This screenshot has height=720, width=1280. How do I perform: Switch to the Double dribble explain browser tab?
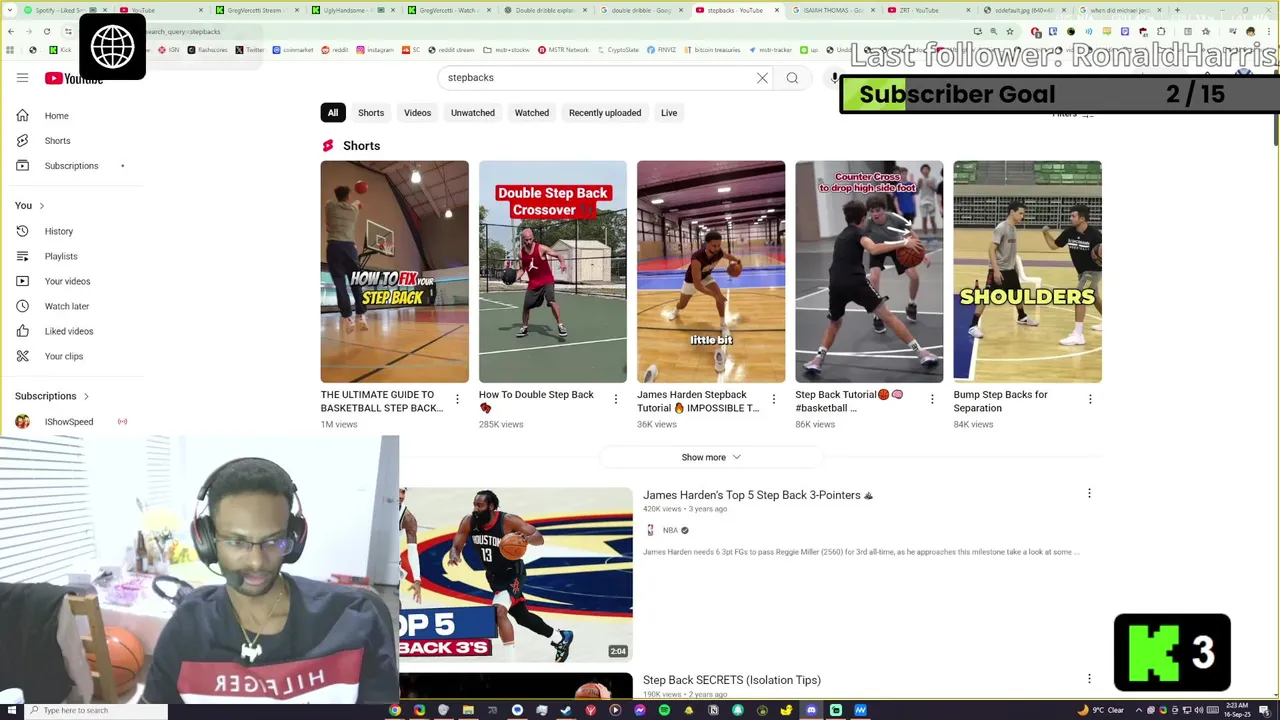click(x=545, y=10)
